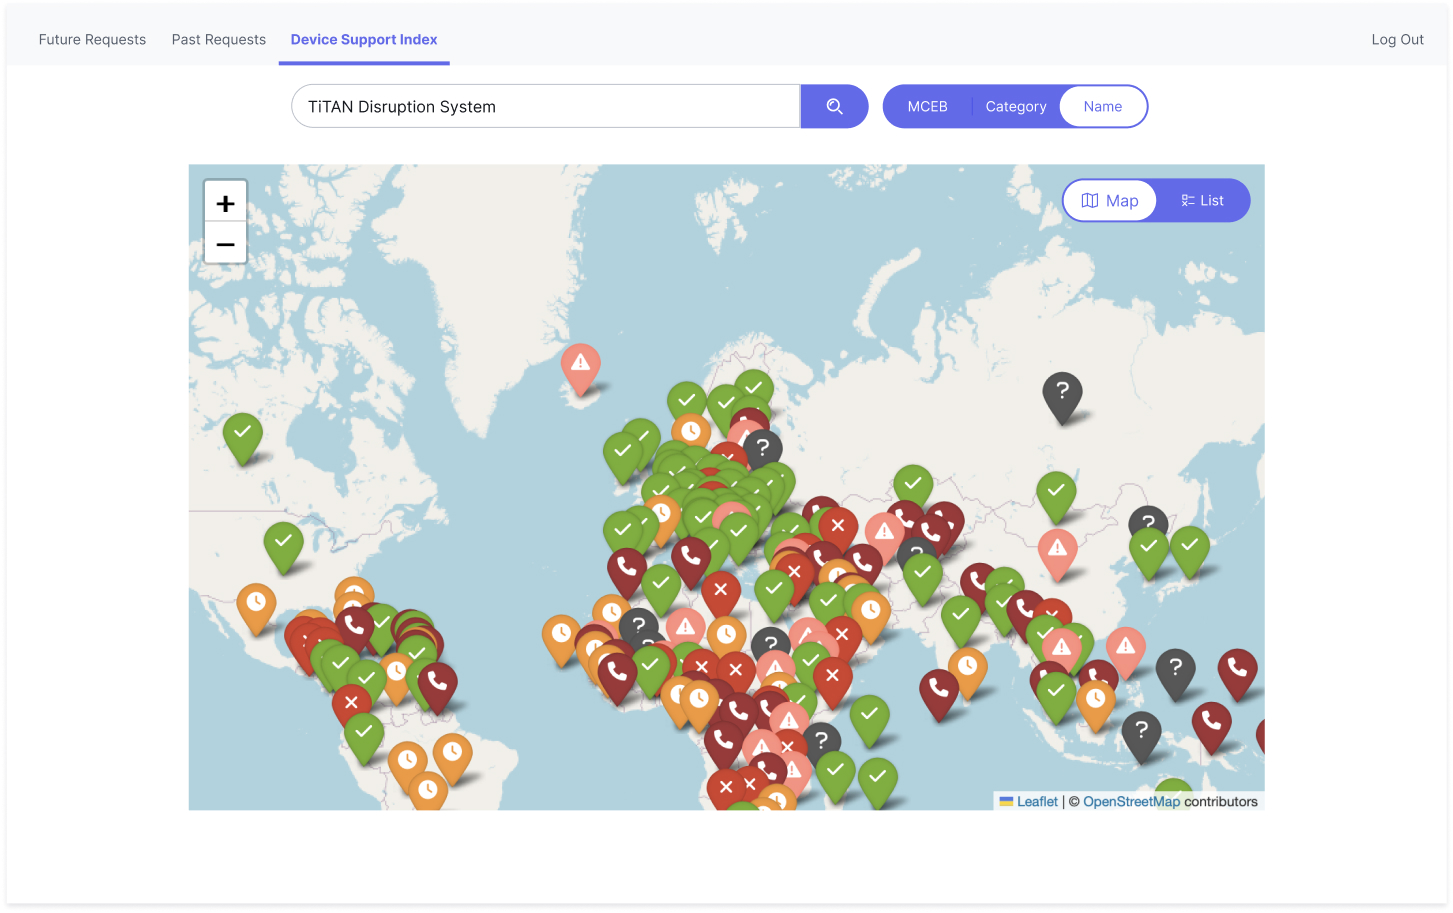This screenshot has width=1453, height=913.
Task: Switch to List view
Action: [x=1203, y=201]
